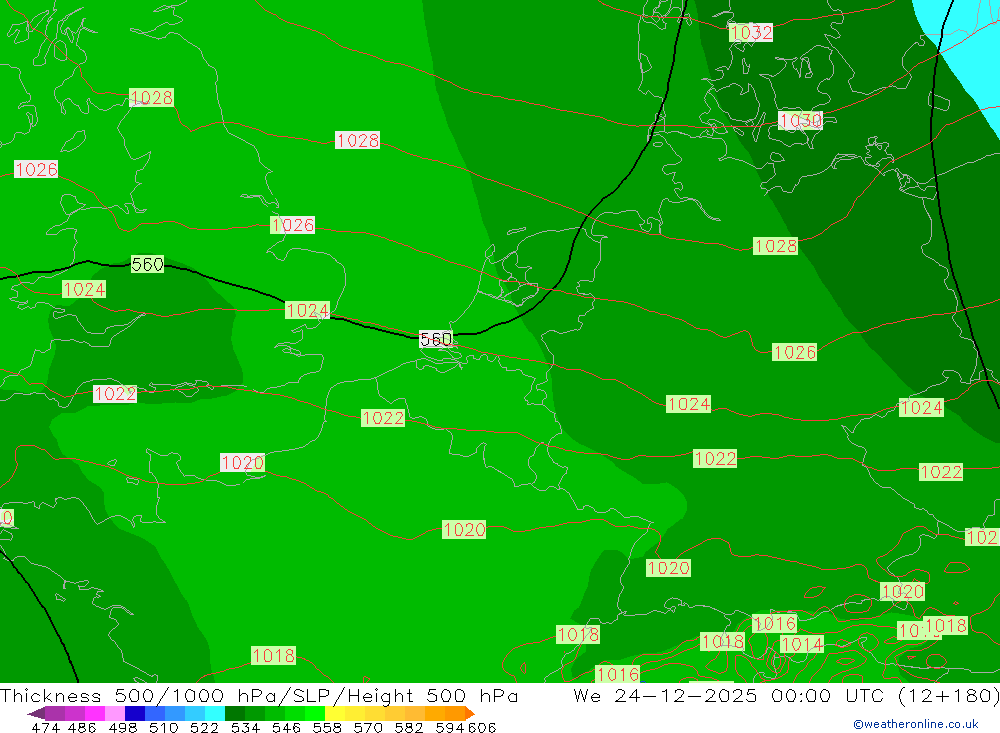Click the legend value 606

(x=482, y=727)
